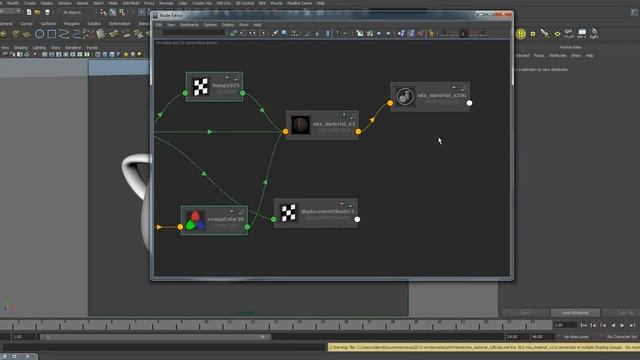640x360 pixels.
Task: Click the time range slider bar
Action: [155, 337]
